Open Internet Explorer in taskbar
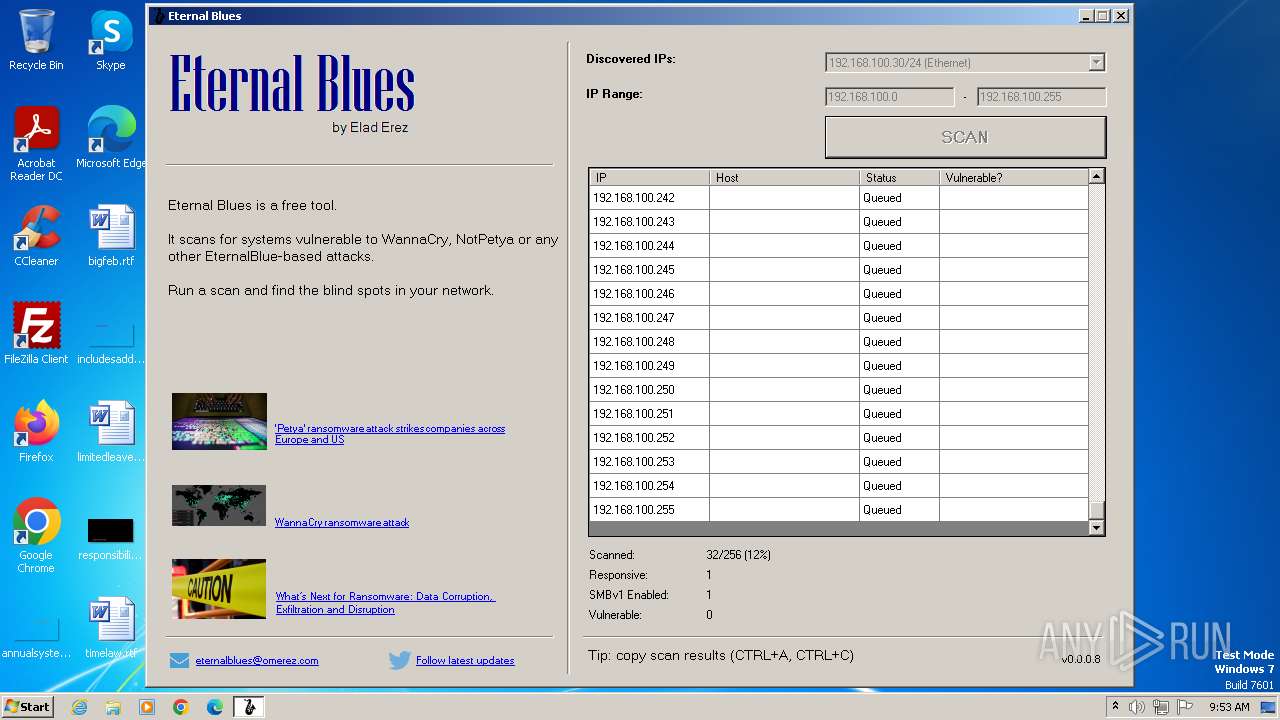The image size is (1280, 720). point(79,707)
